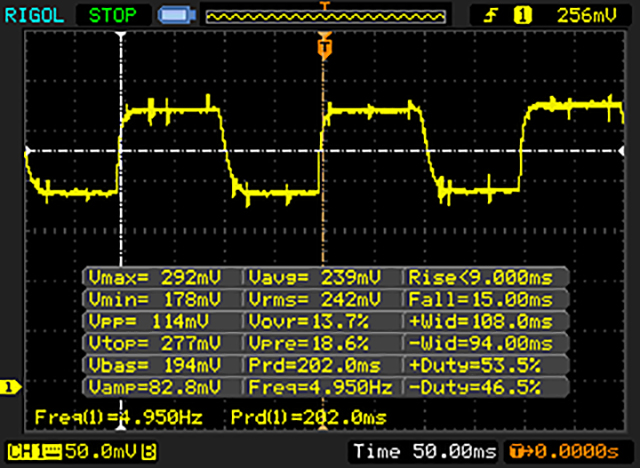Click the Rise<9.000ms measurement

(480, 278)
